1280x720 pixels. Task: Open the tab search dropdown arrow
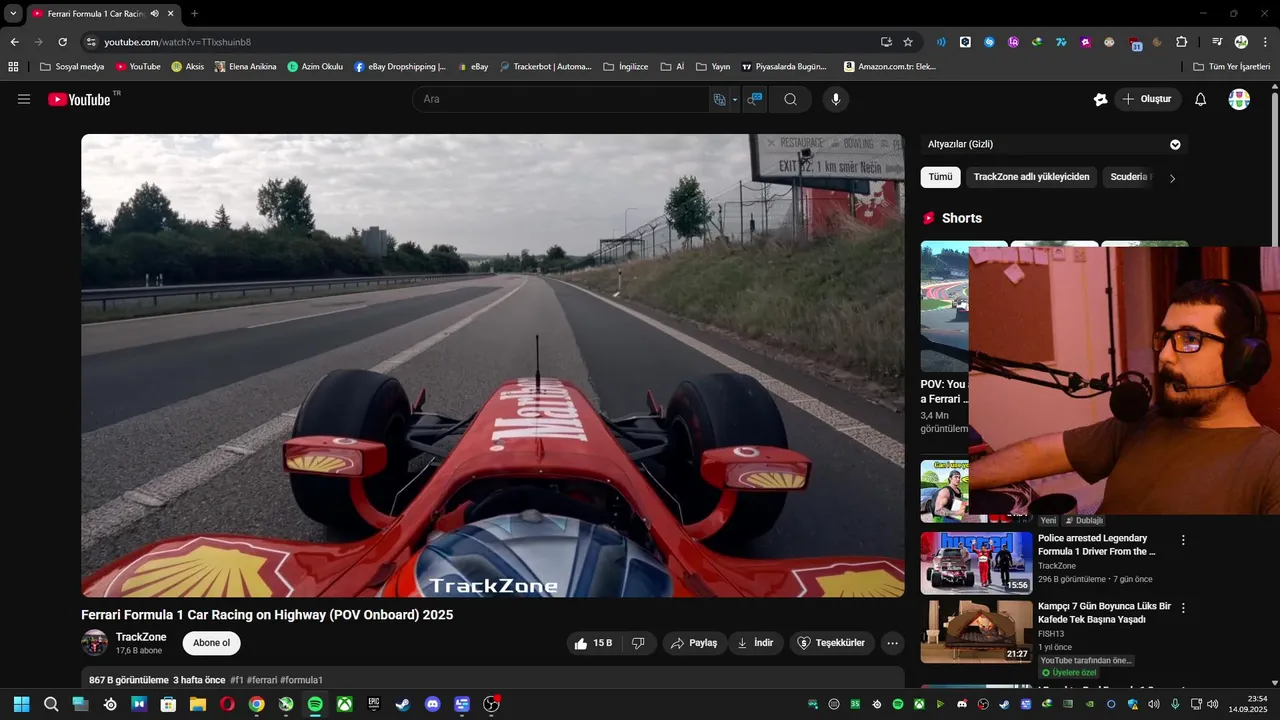coord(13,14)
